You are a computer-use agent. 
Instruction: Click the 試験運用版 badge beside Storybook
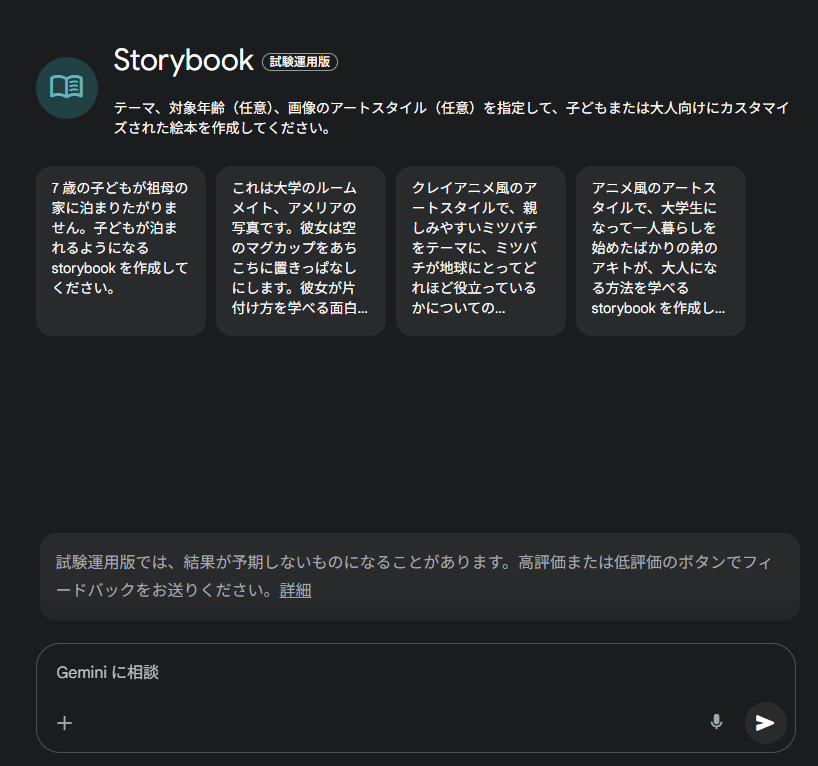[x=300, y=62]
